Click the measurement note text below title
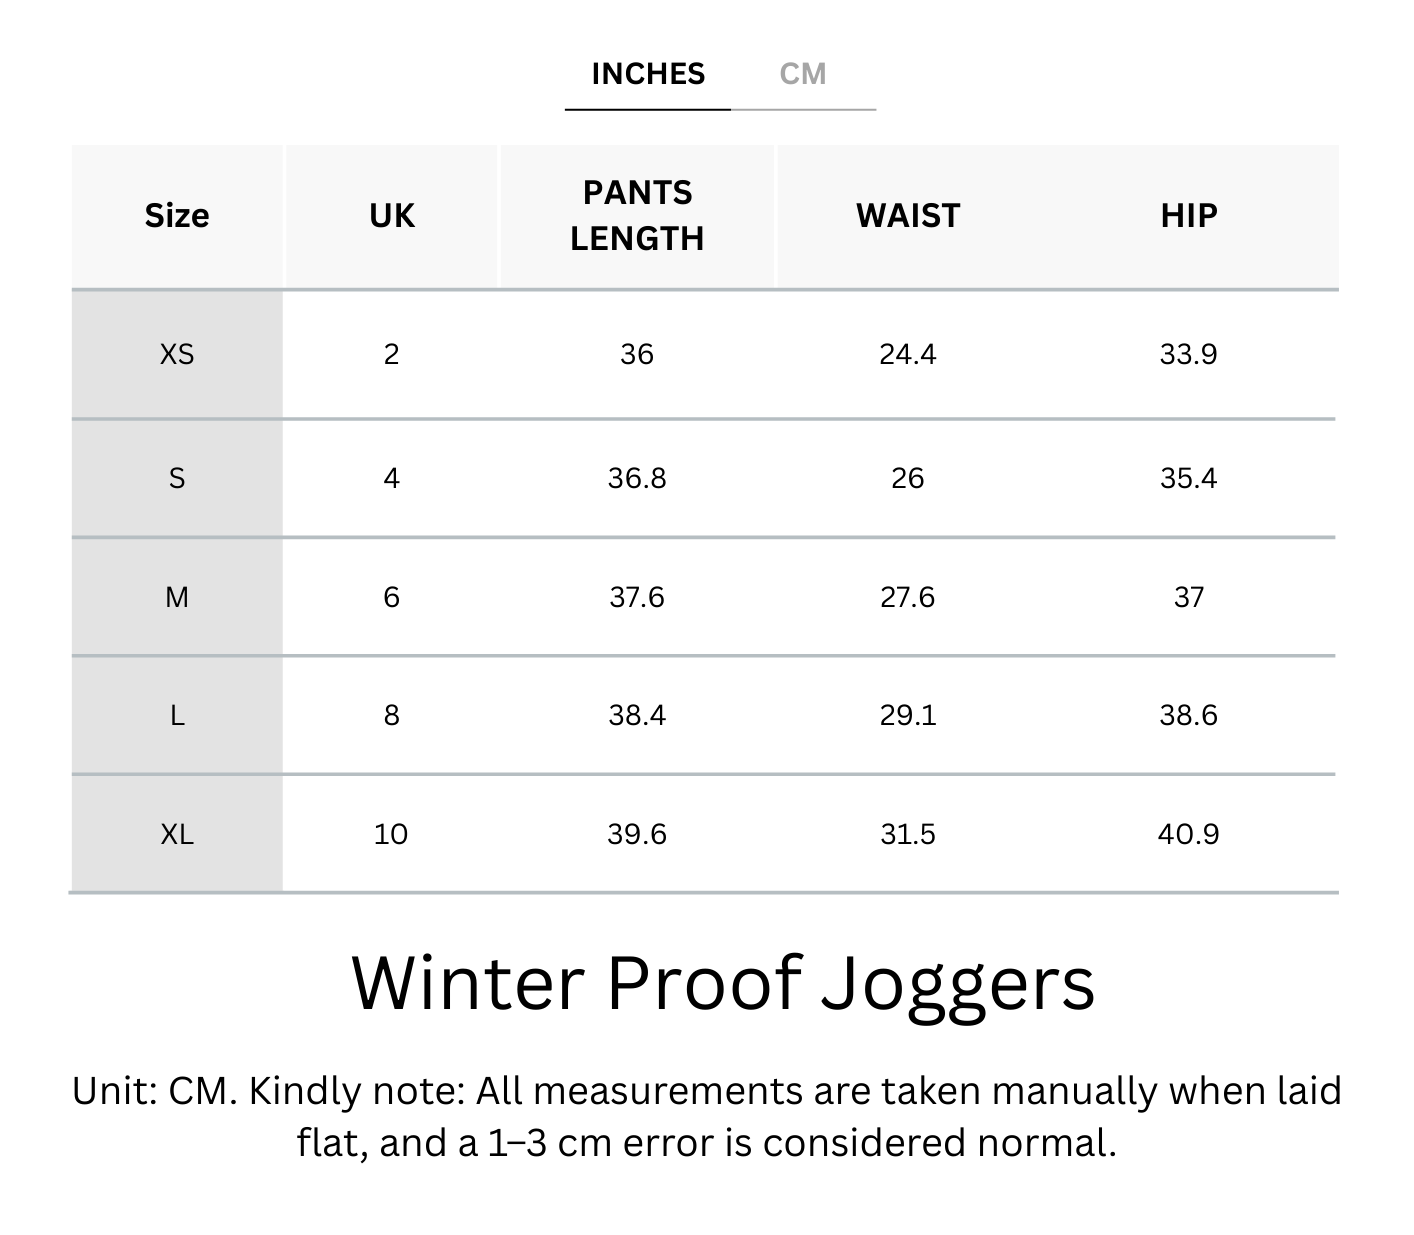The height and width of the screenshot is (1235, 1414). [x=707, y=1116]
